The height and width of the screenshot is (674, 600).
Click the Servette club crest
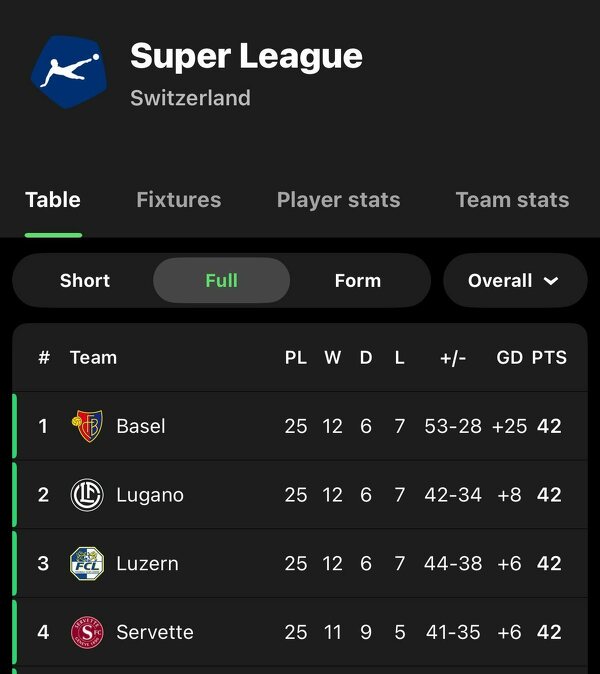pyautogui.click(x=87, y=633)
